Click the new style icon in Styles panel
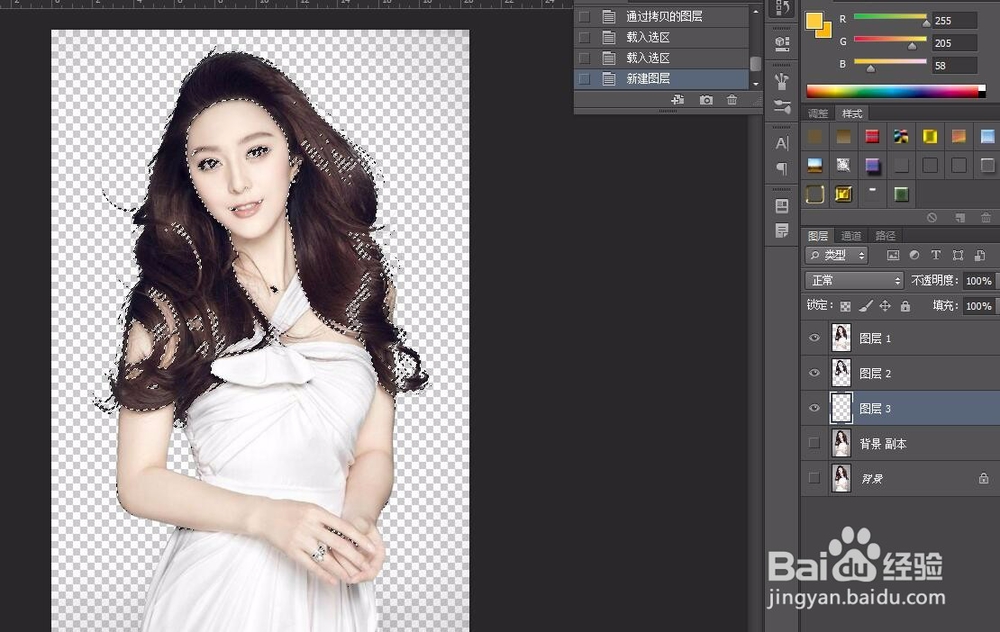1000x632 pixels. click(960, 217)
